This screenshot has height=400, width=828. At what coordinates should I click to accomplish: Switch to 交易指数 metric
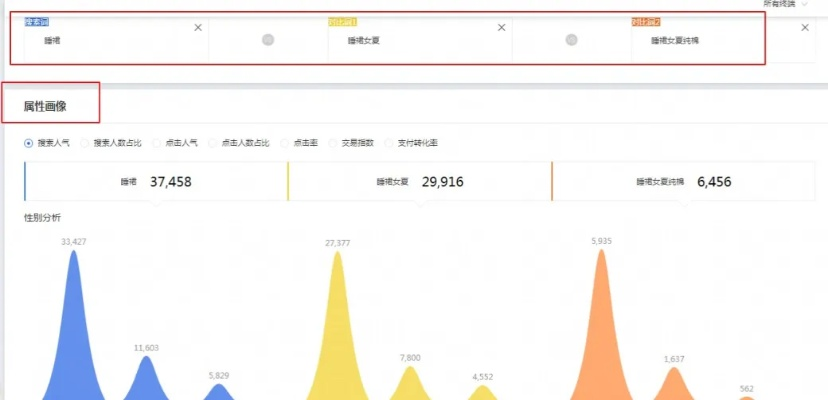pos(333,143)
